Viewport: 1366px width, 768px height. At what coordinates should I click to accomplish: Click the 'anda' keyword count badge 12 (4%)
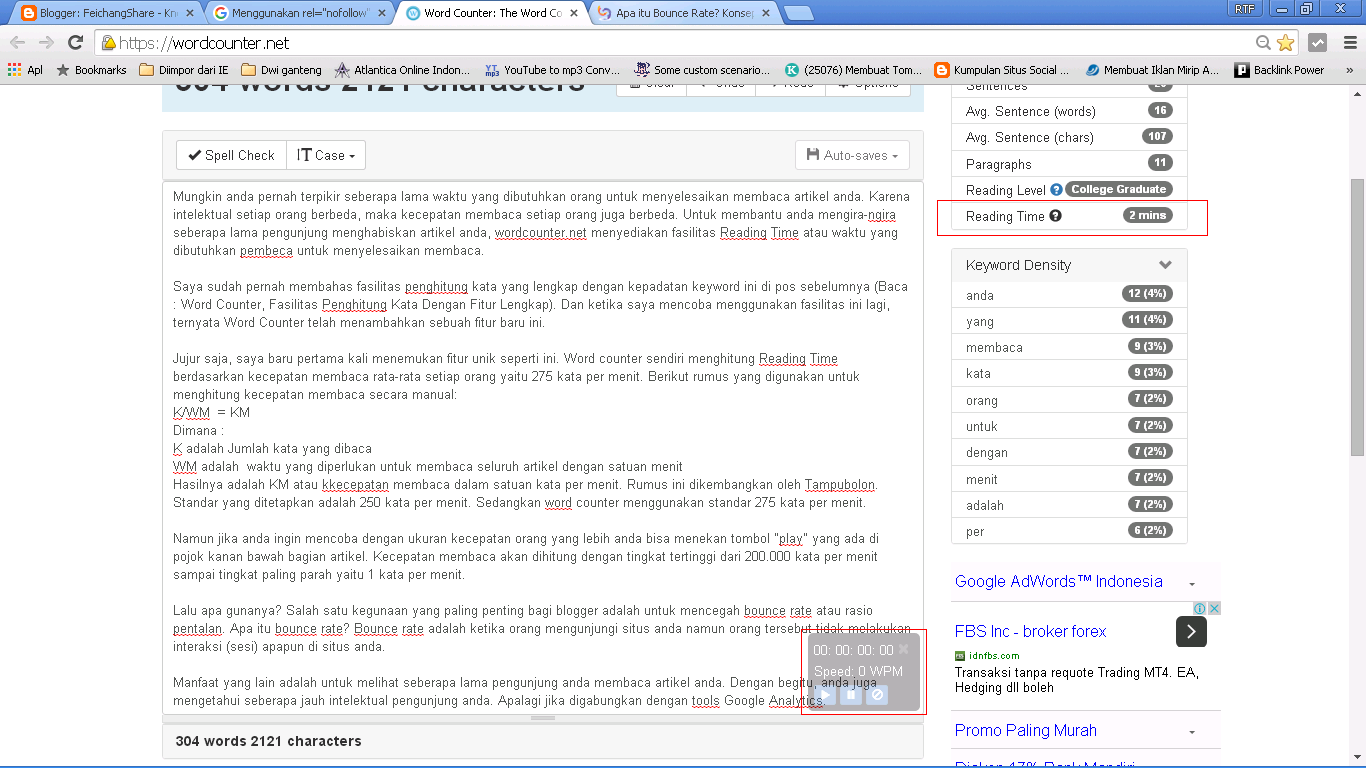coord(1147,294)
